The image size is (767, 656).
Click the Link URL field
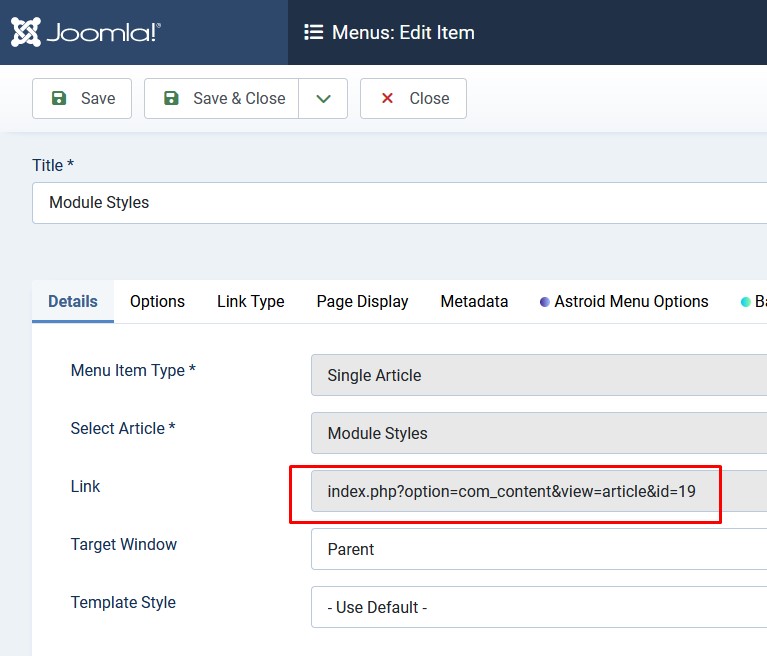click(539, 491)
